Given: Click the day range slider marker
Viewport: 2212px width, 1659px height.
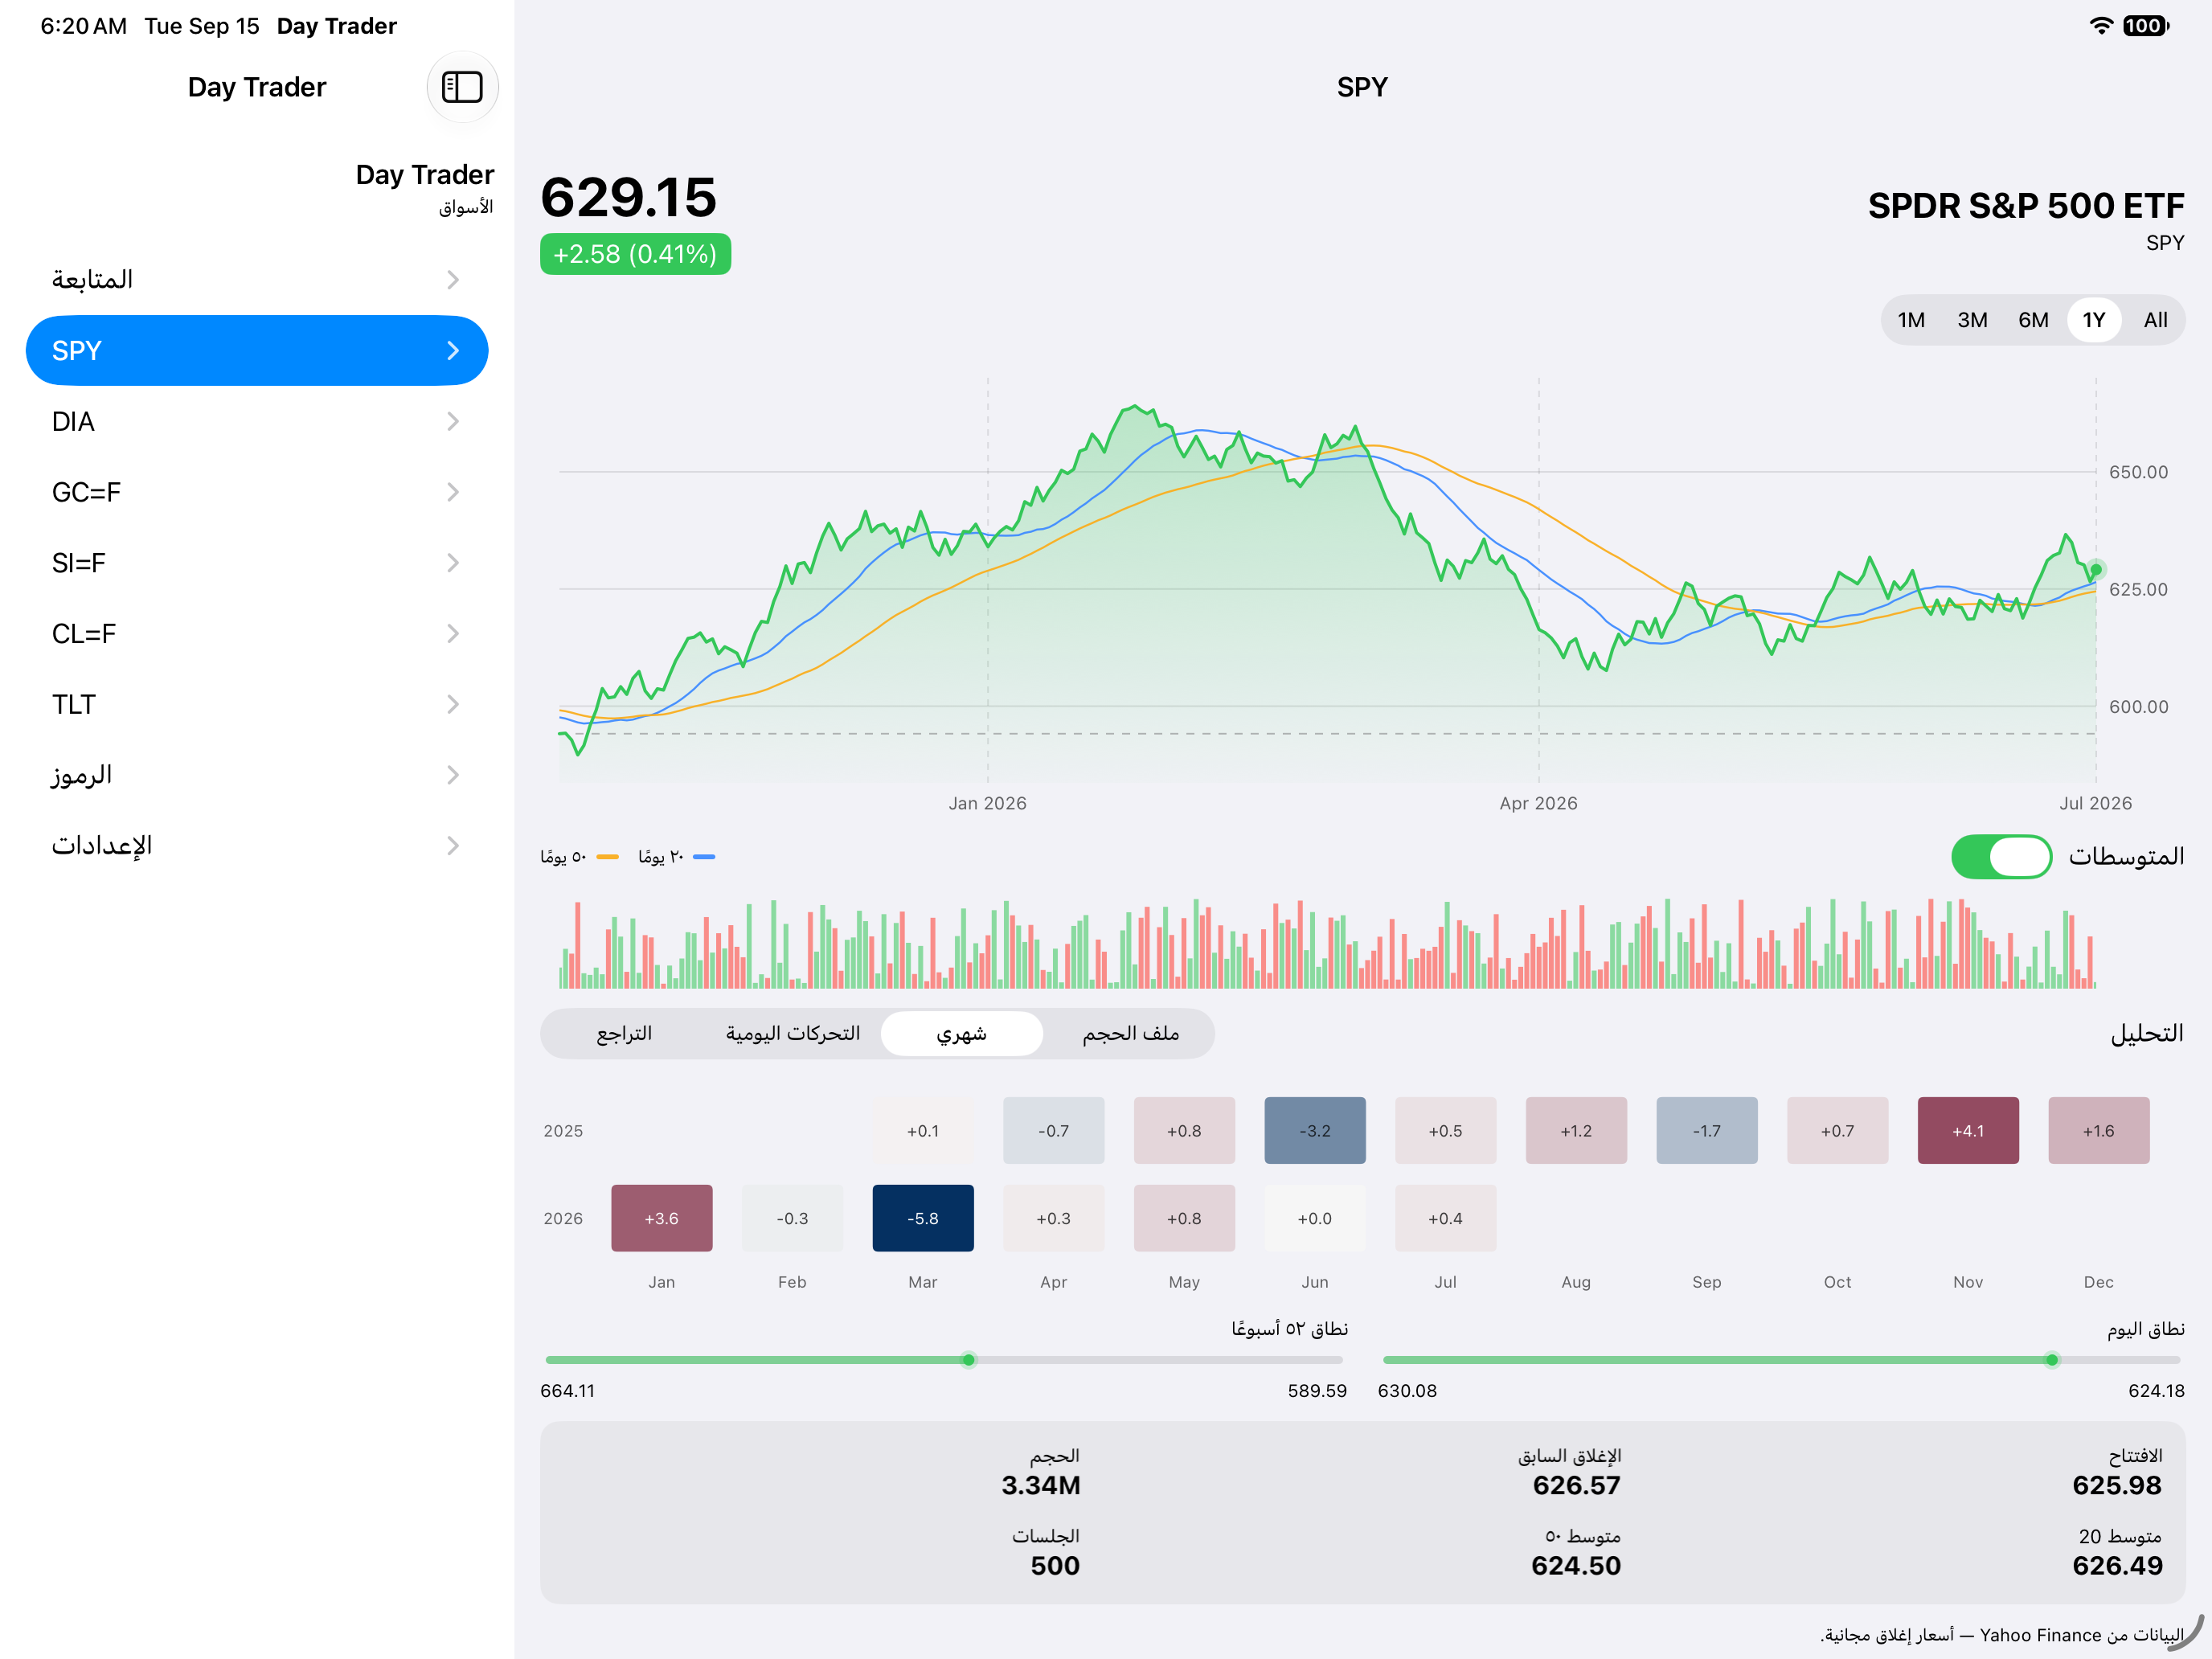Looking at the screenshot, I should click(x=2051, y=1360).
